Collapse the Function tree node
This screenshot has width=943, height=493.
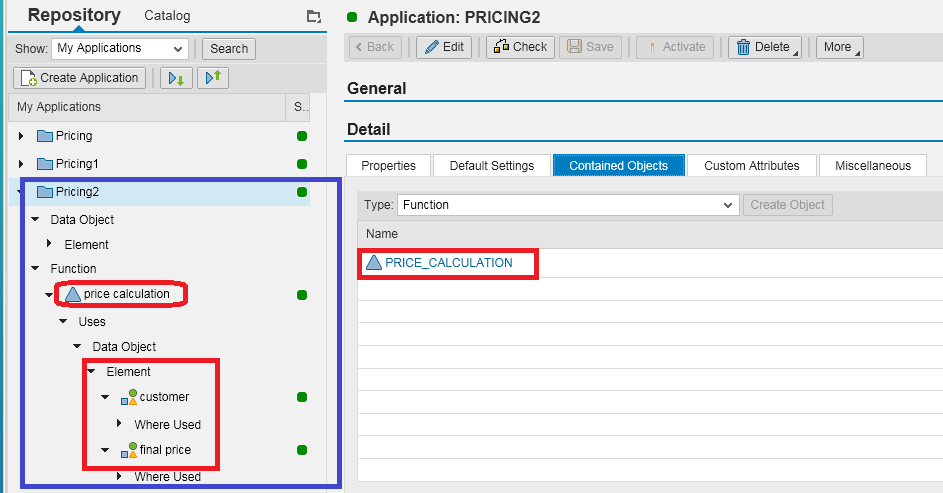pos(35,268)
